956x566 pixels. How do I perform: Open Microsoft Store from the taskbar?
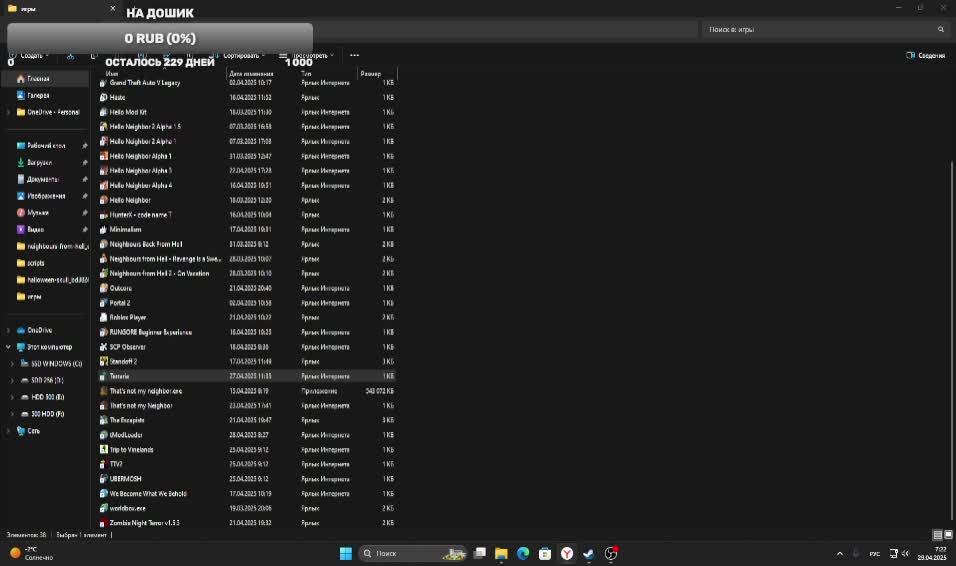(545, 553)
